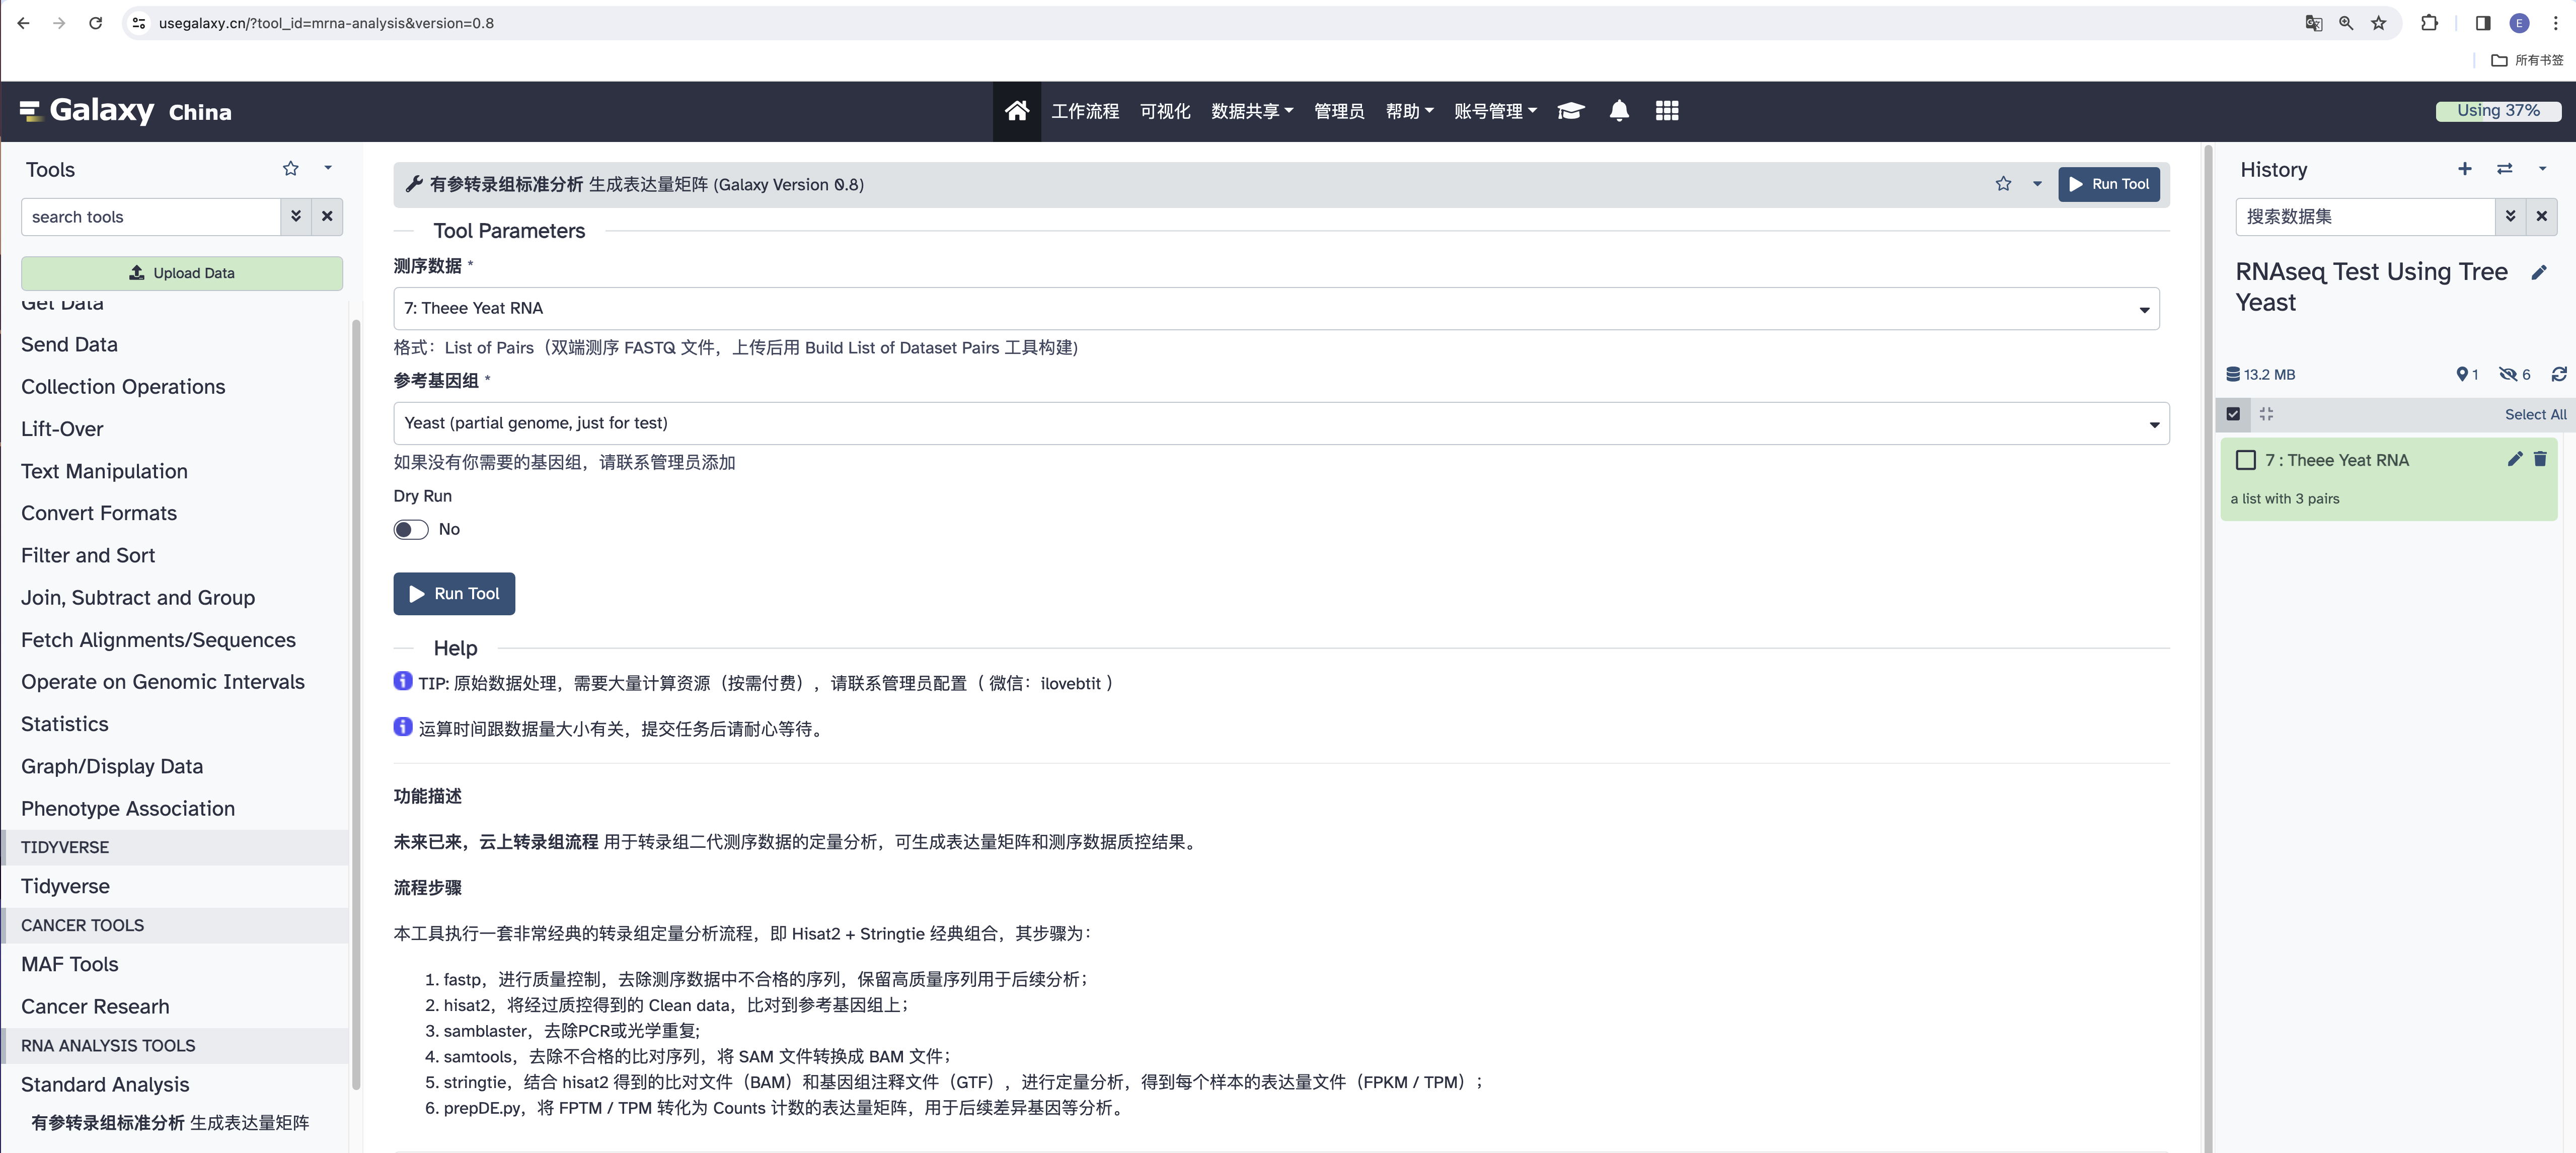Open the 测序数据 dataset dropdown

click(1276, 309)
